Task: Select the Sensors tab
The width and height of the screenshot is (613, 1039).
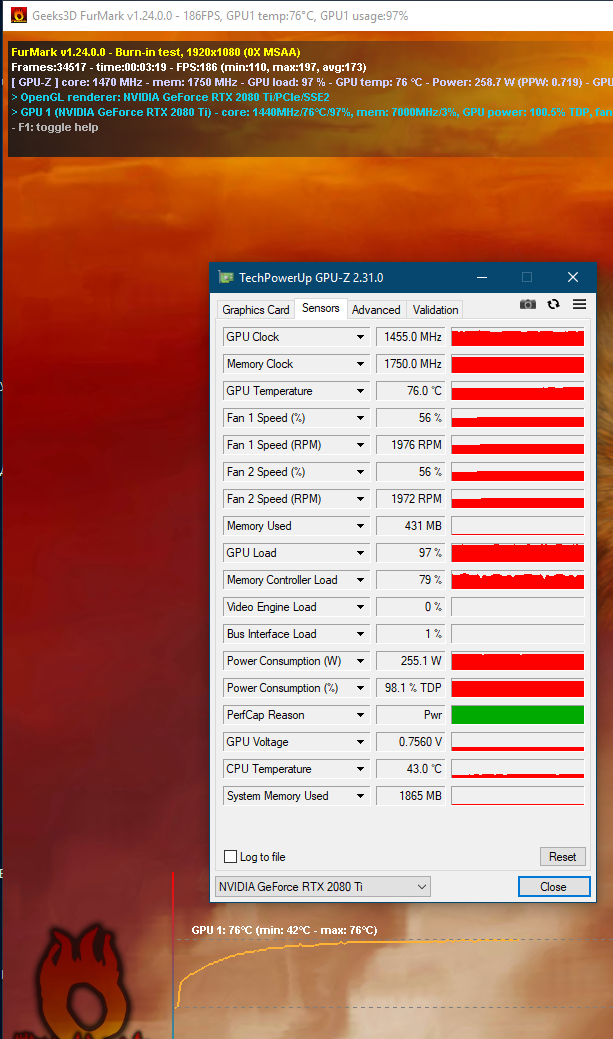Action: coord(321,308)
